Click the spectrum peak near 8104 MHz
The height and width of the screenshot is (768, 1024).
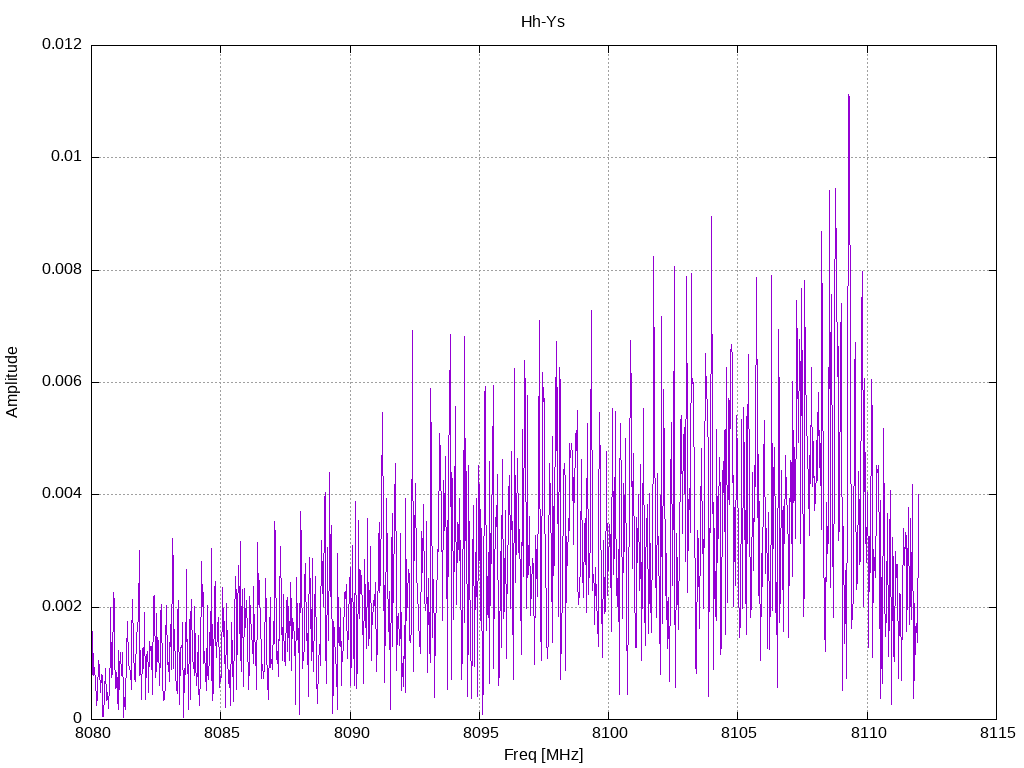pos(711,217)
